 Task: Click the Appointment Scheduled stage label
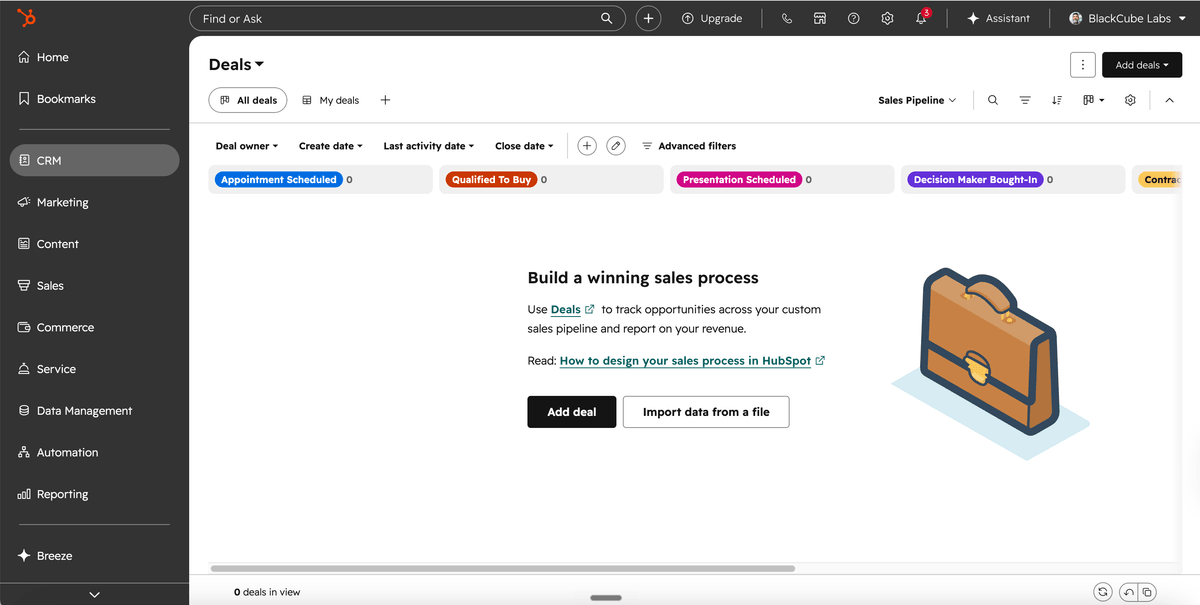pyautogui.click(x=279, y=180)
